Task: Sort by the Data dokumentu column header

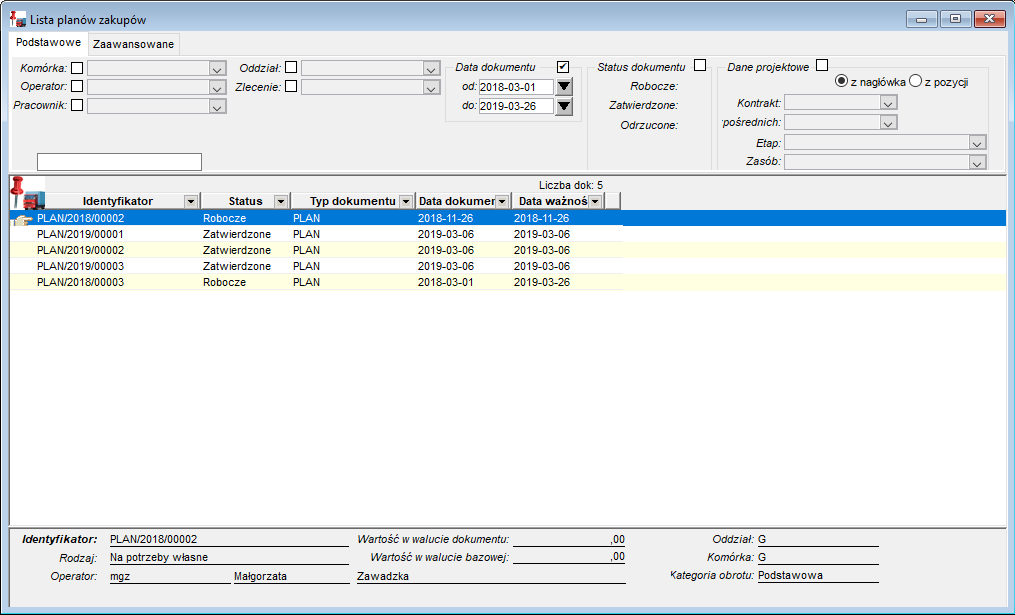Action: [456, 201]
